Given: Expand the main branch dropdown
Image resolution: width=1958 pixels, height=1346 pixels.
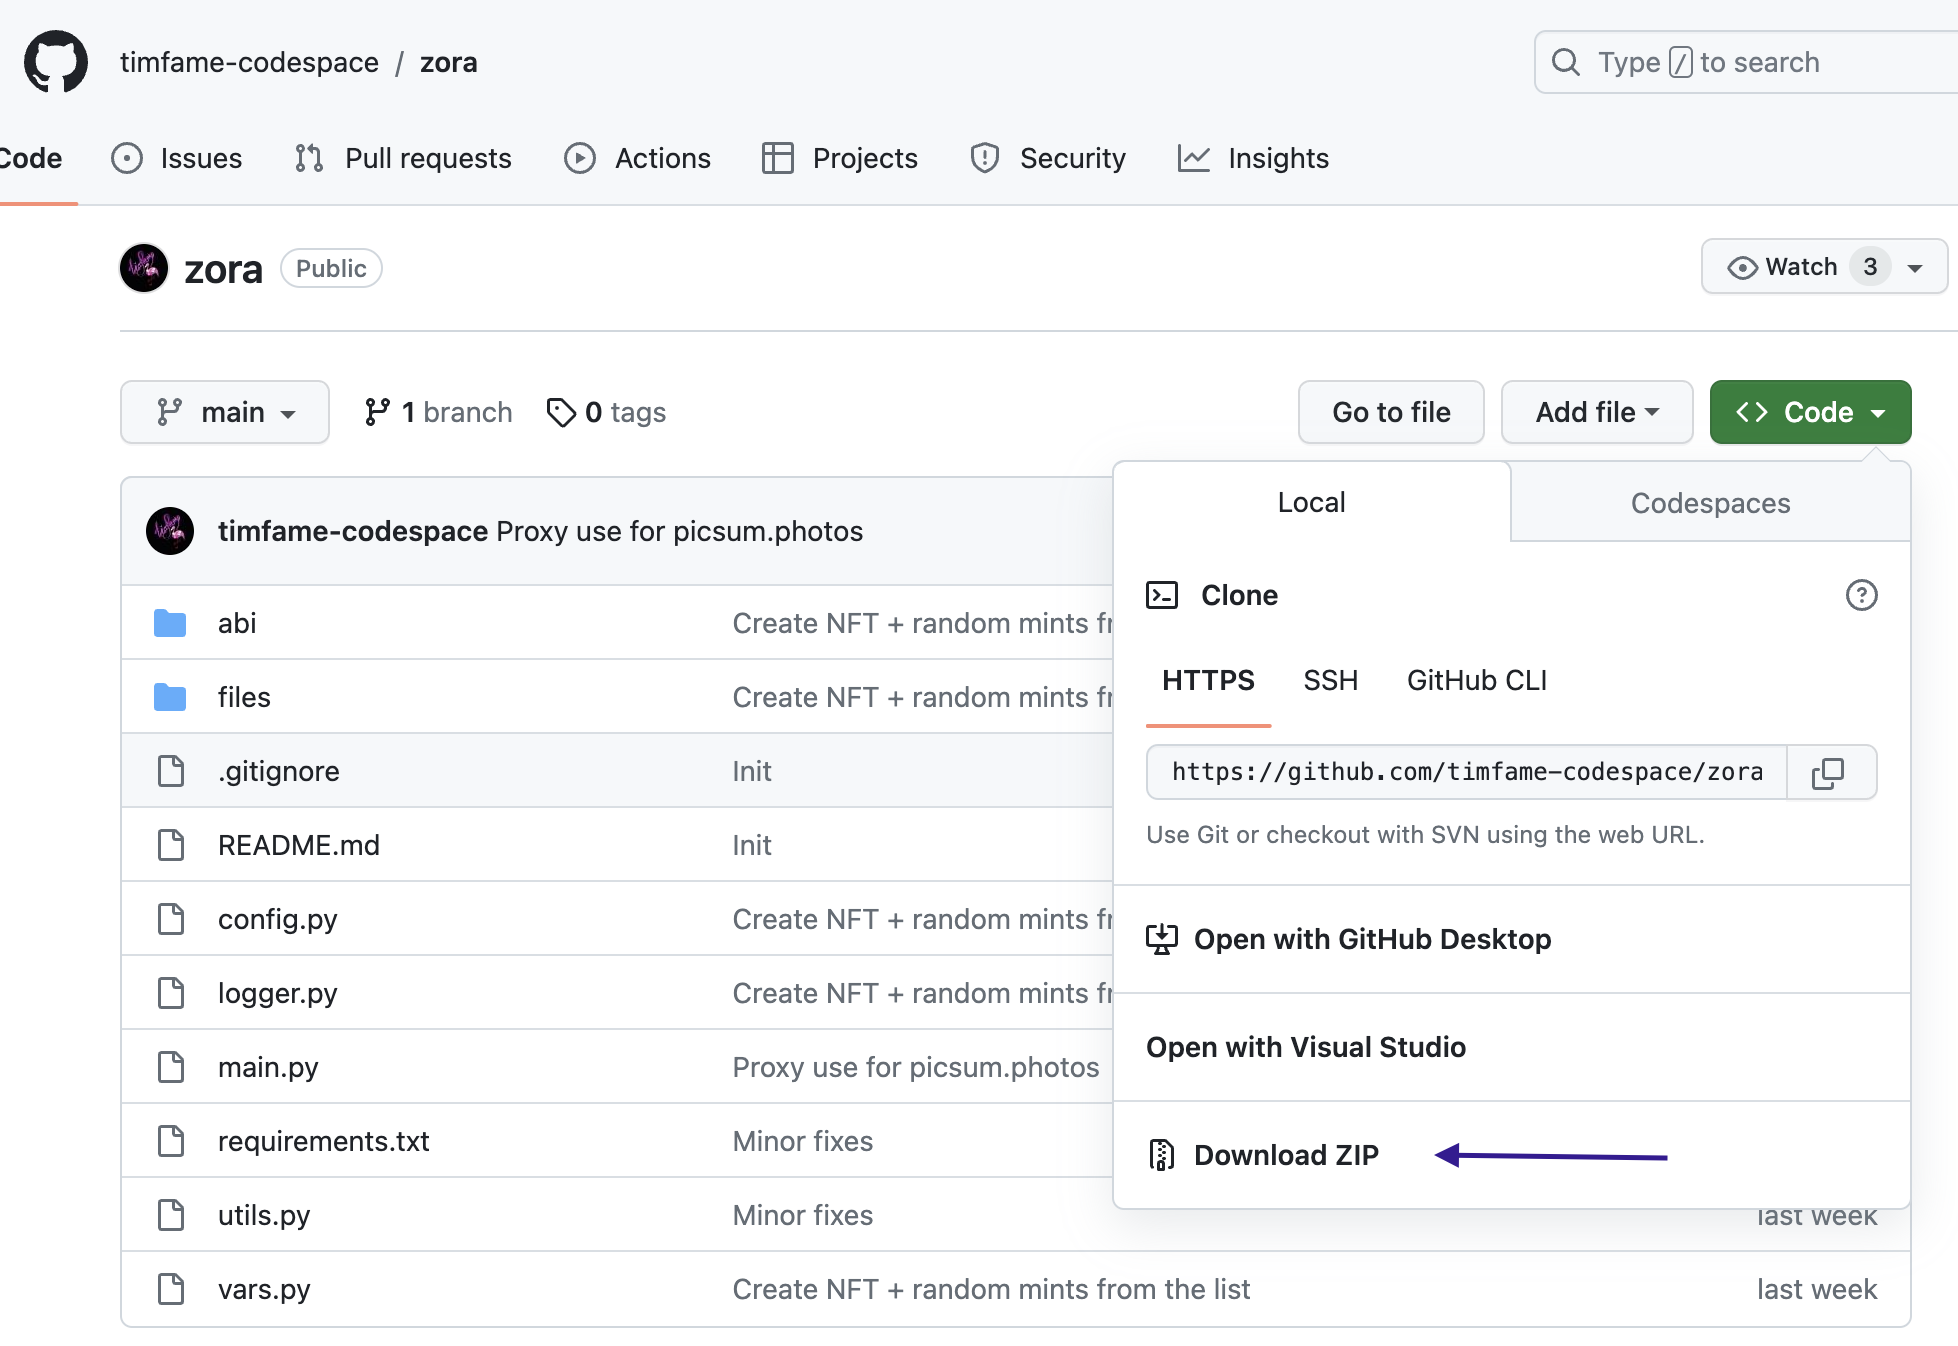Looking at the screenshot, I should (x=225, y=412).
